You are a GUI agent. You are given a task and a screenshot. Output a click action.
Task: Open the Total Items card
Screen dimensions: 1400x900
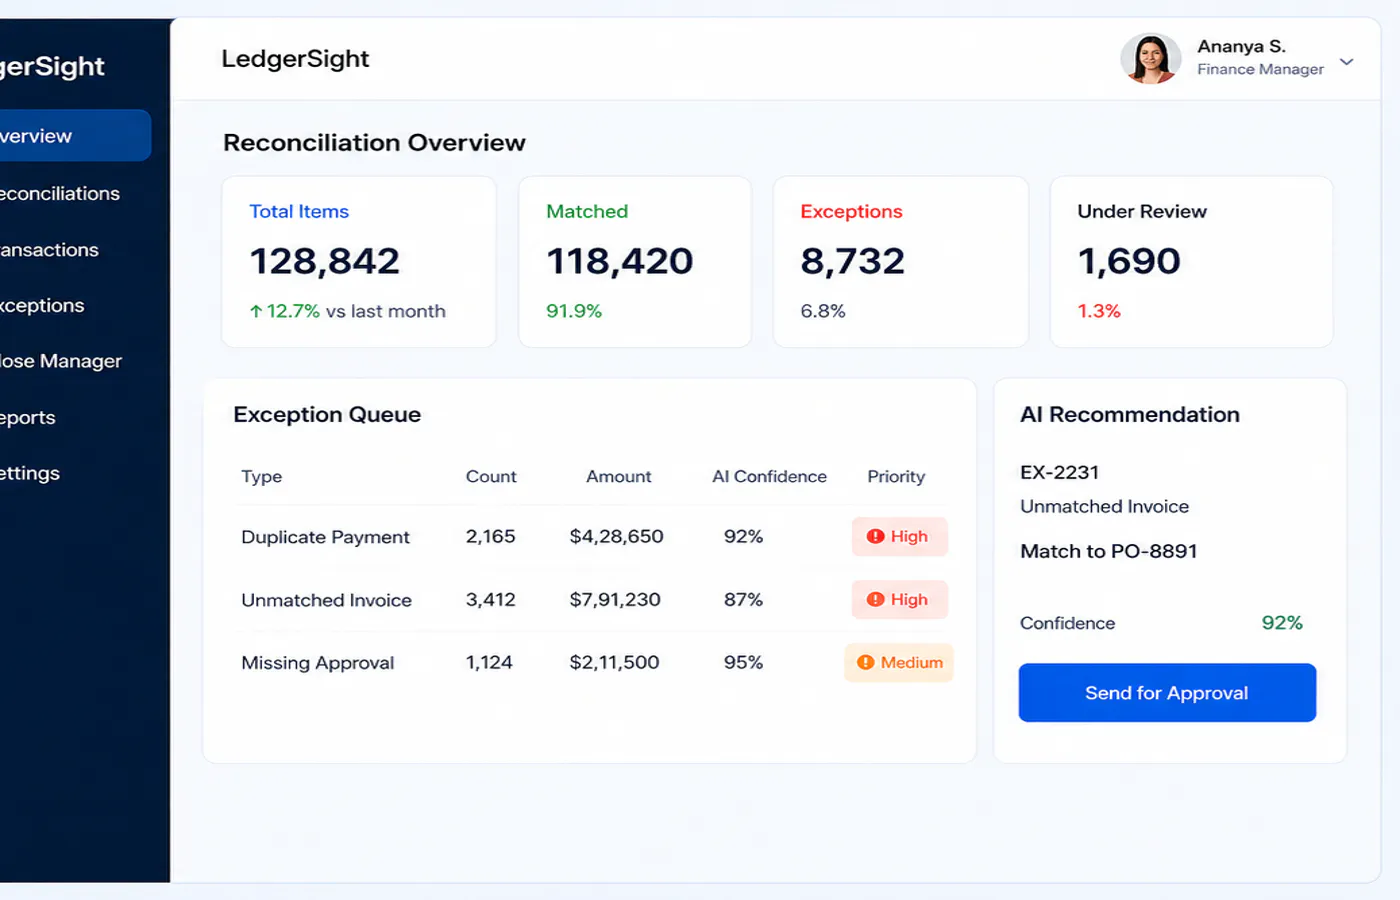click(x=359, y=262)
